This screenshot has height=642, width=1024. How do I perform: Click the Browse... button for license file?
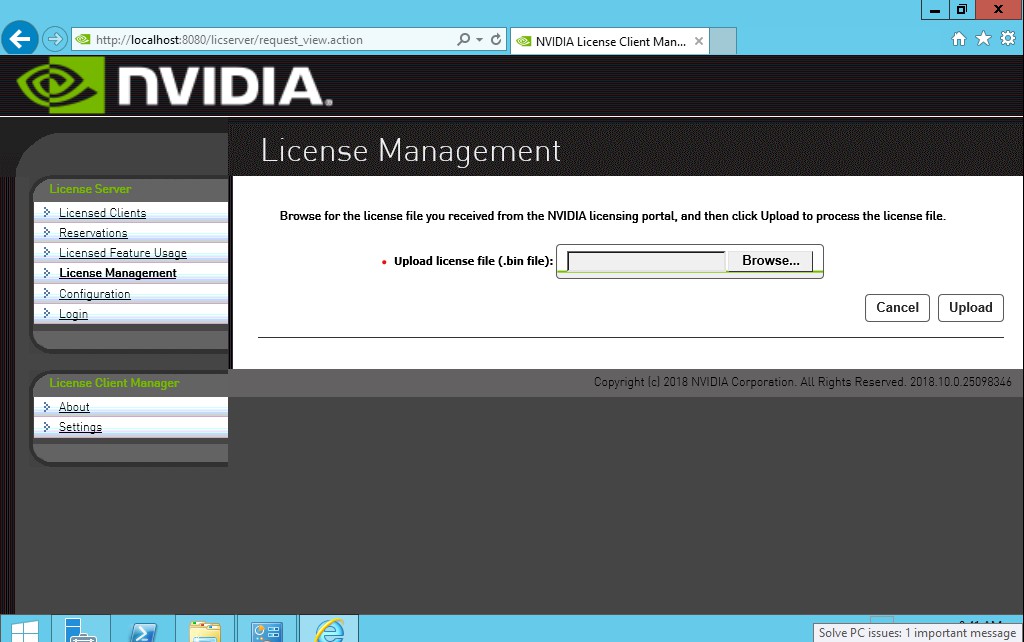click(x=771, y=261)
